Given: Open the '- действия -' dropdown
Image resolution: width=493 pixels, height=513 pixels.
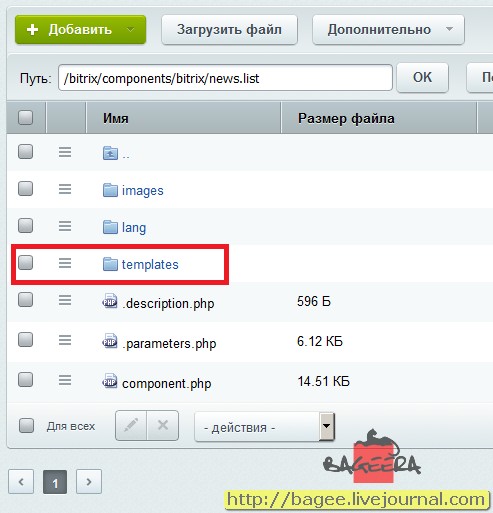Looking at the screenshot, I should [265, 427].
